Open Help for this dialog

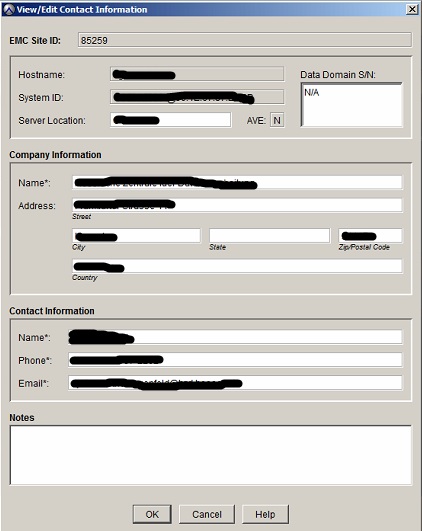tap(265, 514)
